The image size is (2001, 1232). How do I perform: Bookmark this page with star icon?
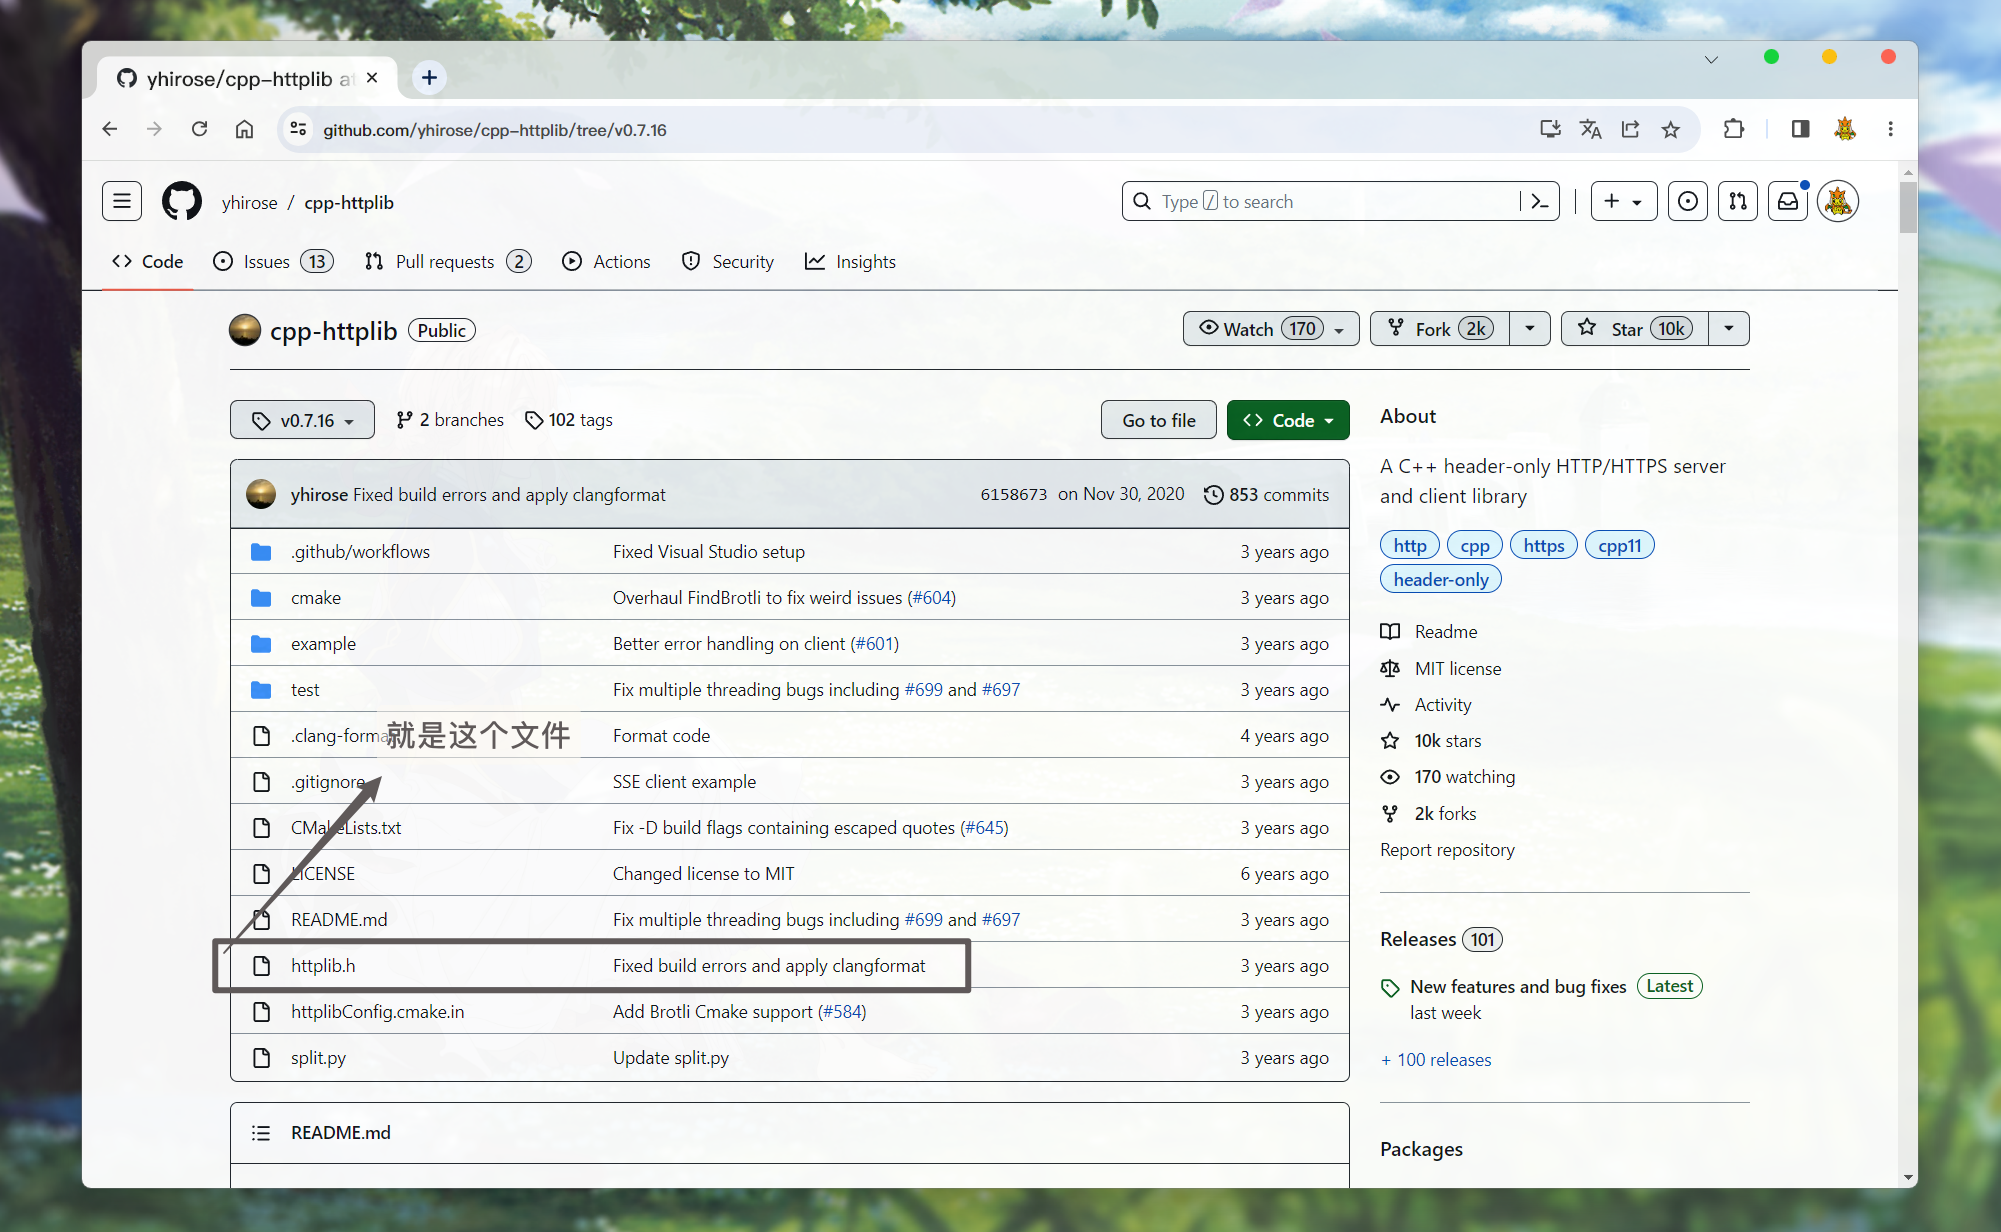click(1670, 129)
